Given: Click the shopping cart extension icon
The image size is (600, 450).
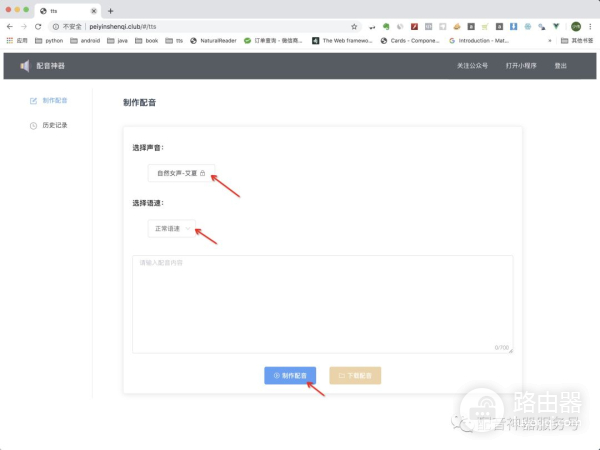Looking at the screenshot, I should (x=485, y=26).
